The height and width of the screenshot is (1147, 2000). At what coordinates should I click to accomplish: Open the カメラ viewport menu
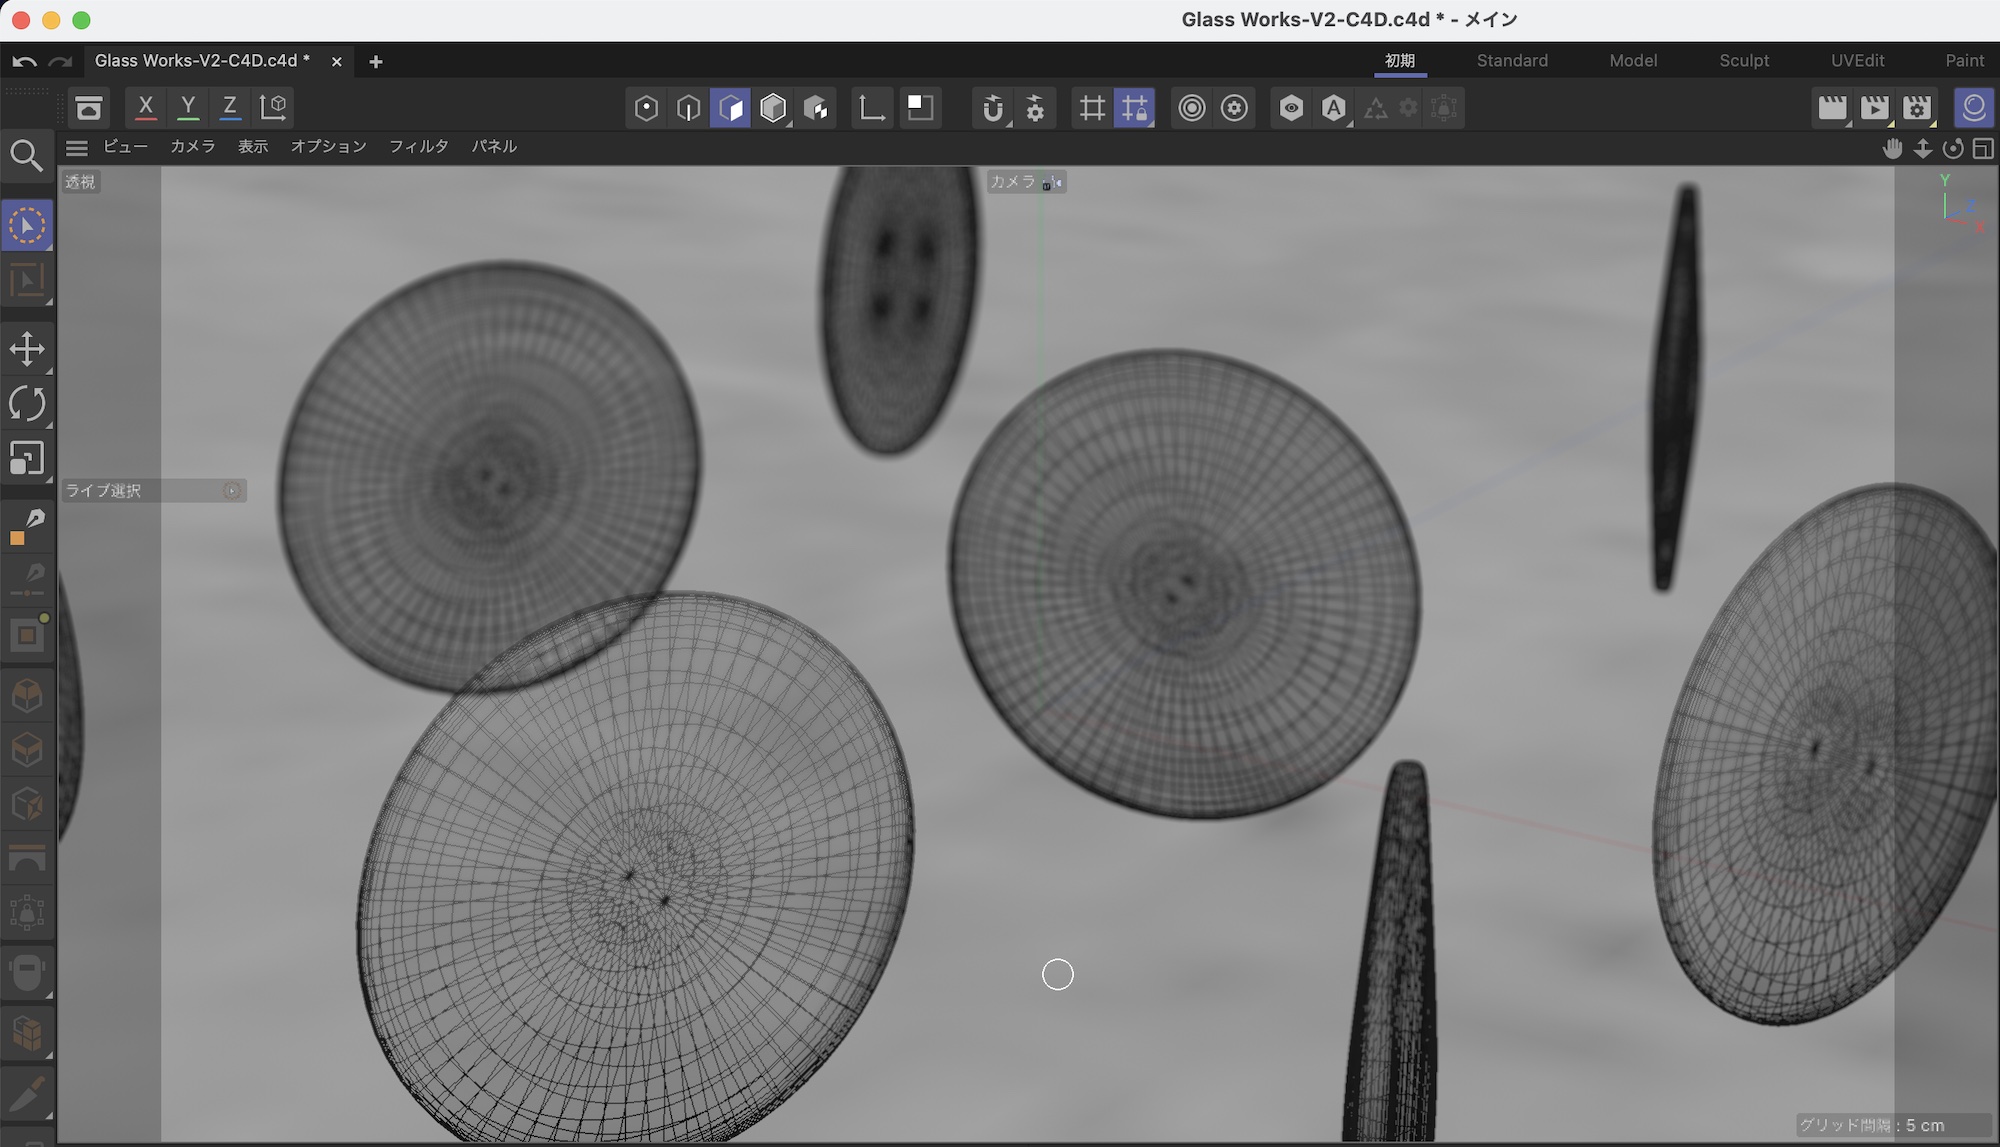(192, 146)
